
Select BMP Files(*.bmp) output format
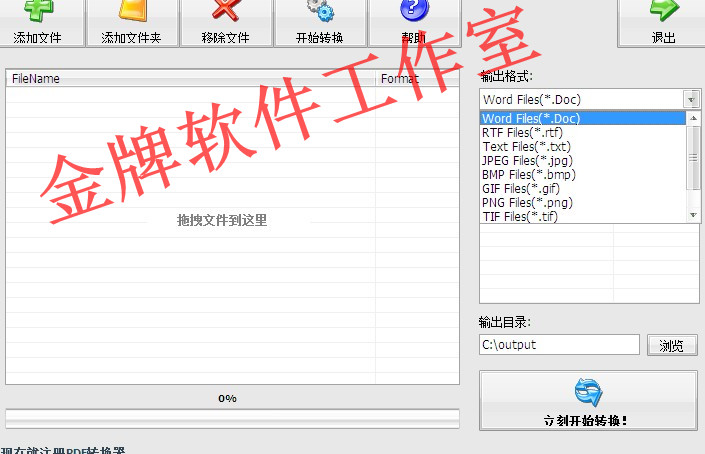583,174
